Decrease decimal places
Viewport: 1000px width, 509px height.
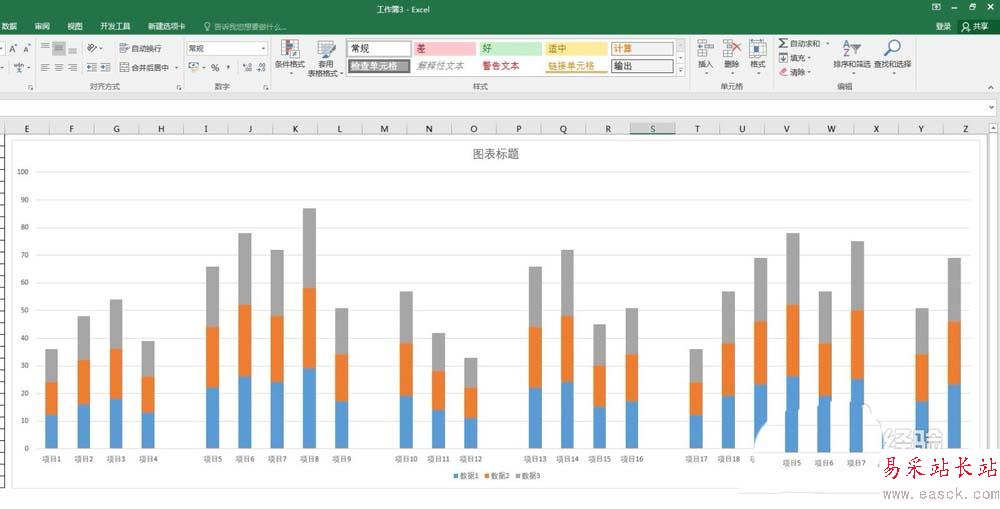(262, 68)
